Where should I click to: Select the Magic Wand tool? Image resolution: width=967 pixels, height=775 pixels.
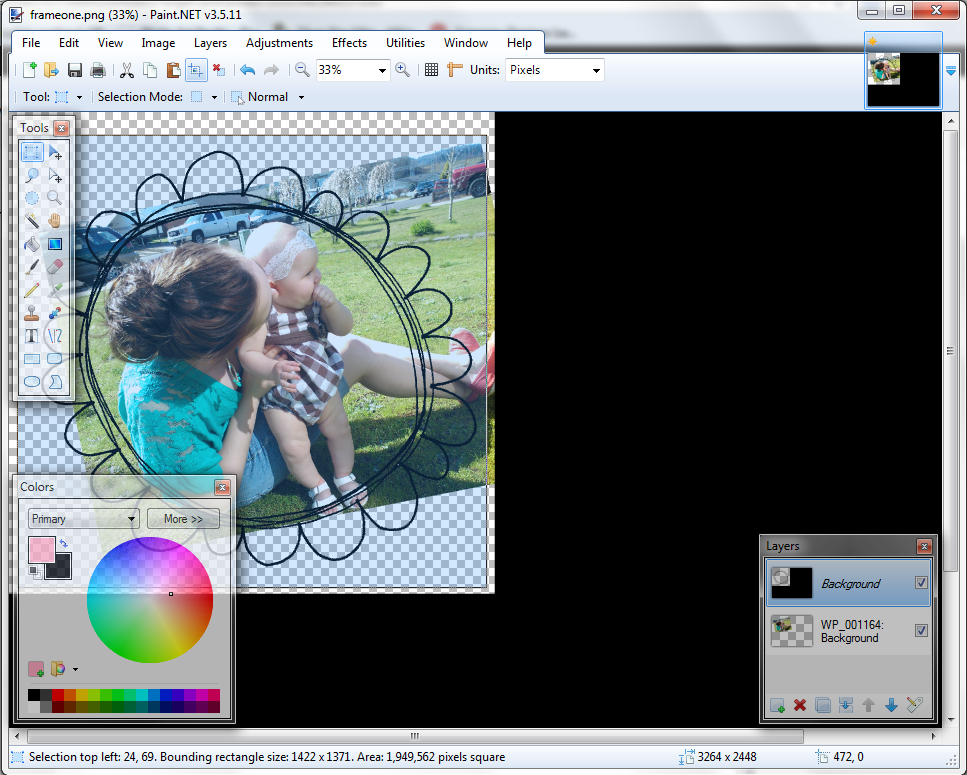31,221
